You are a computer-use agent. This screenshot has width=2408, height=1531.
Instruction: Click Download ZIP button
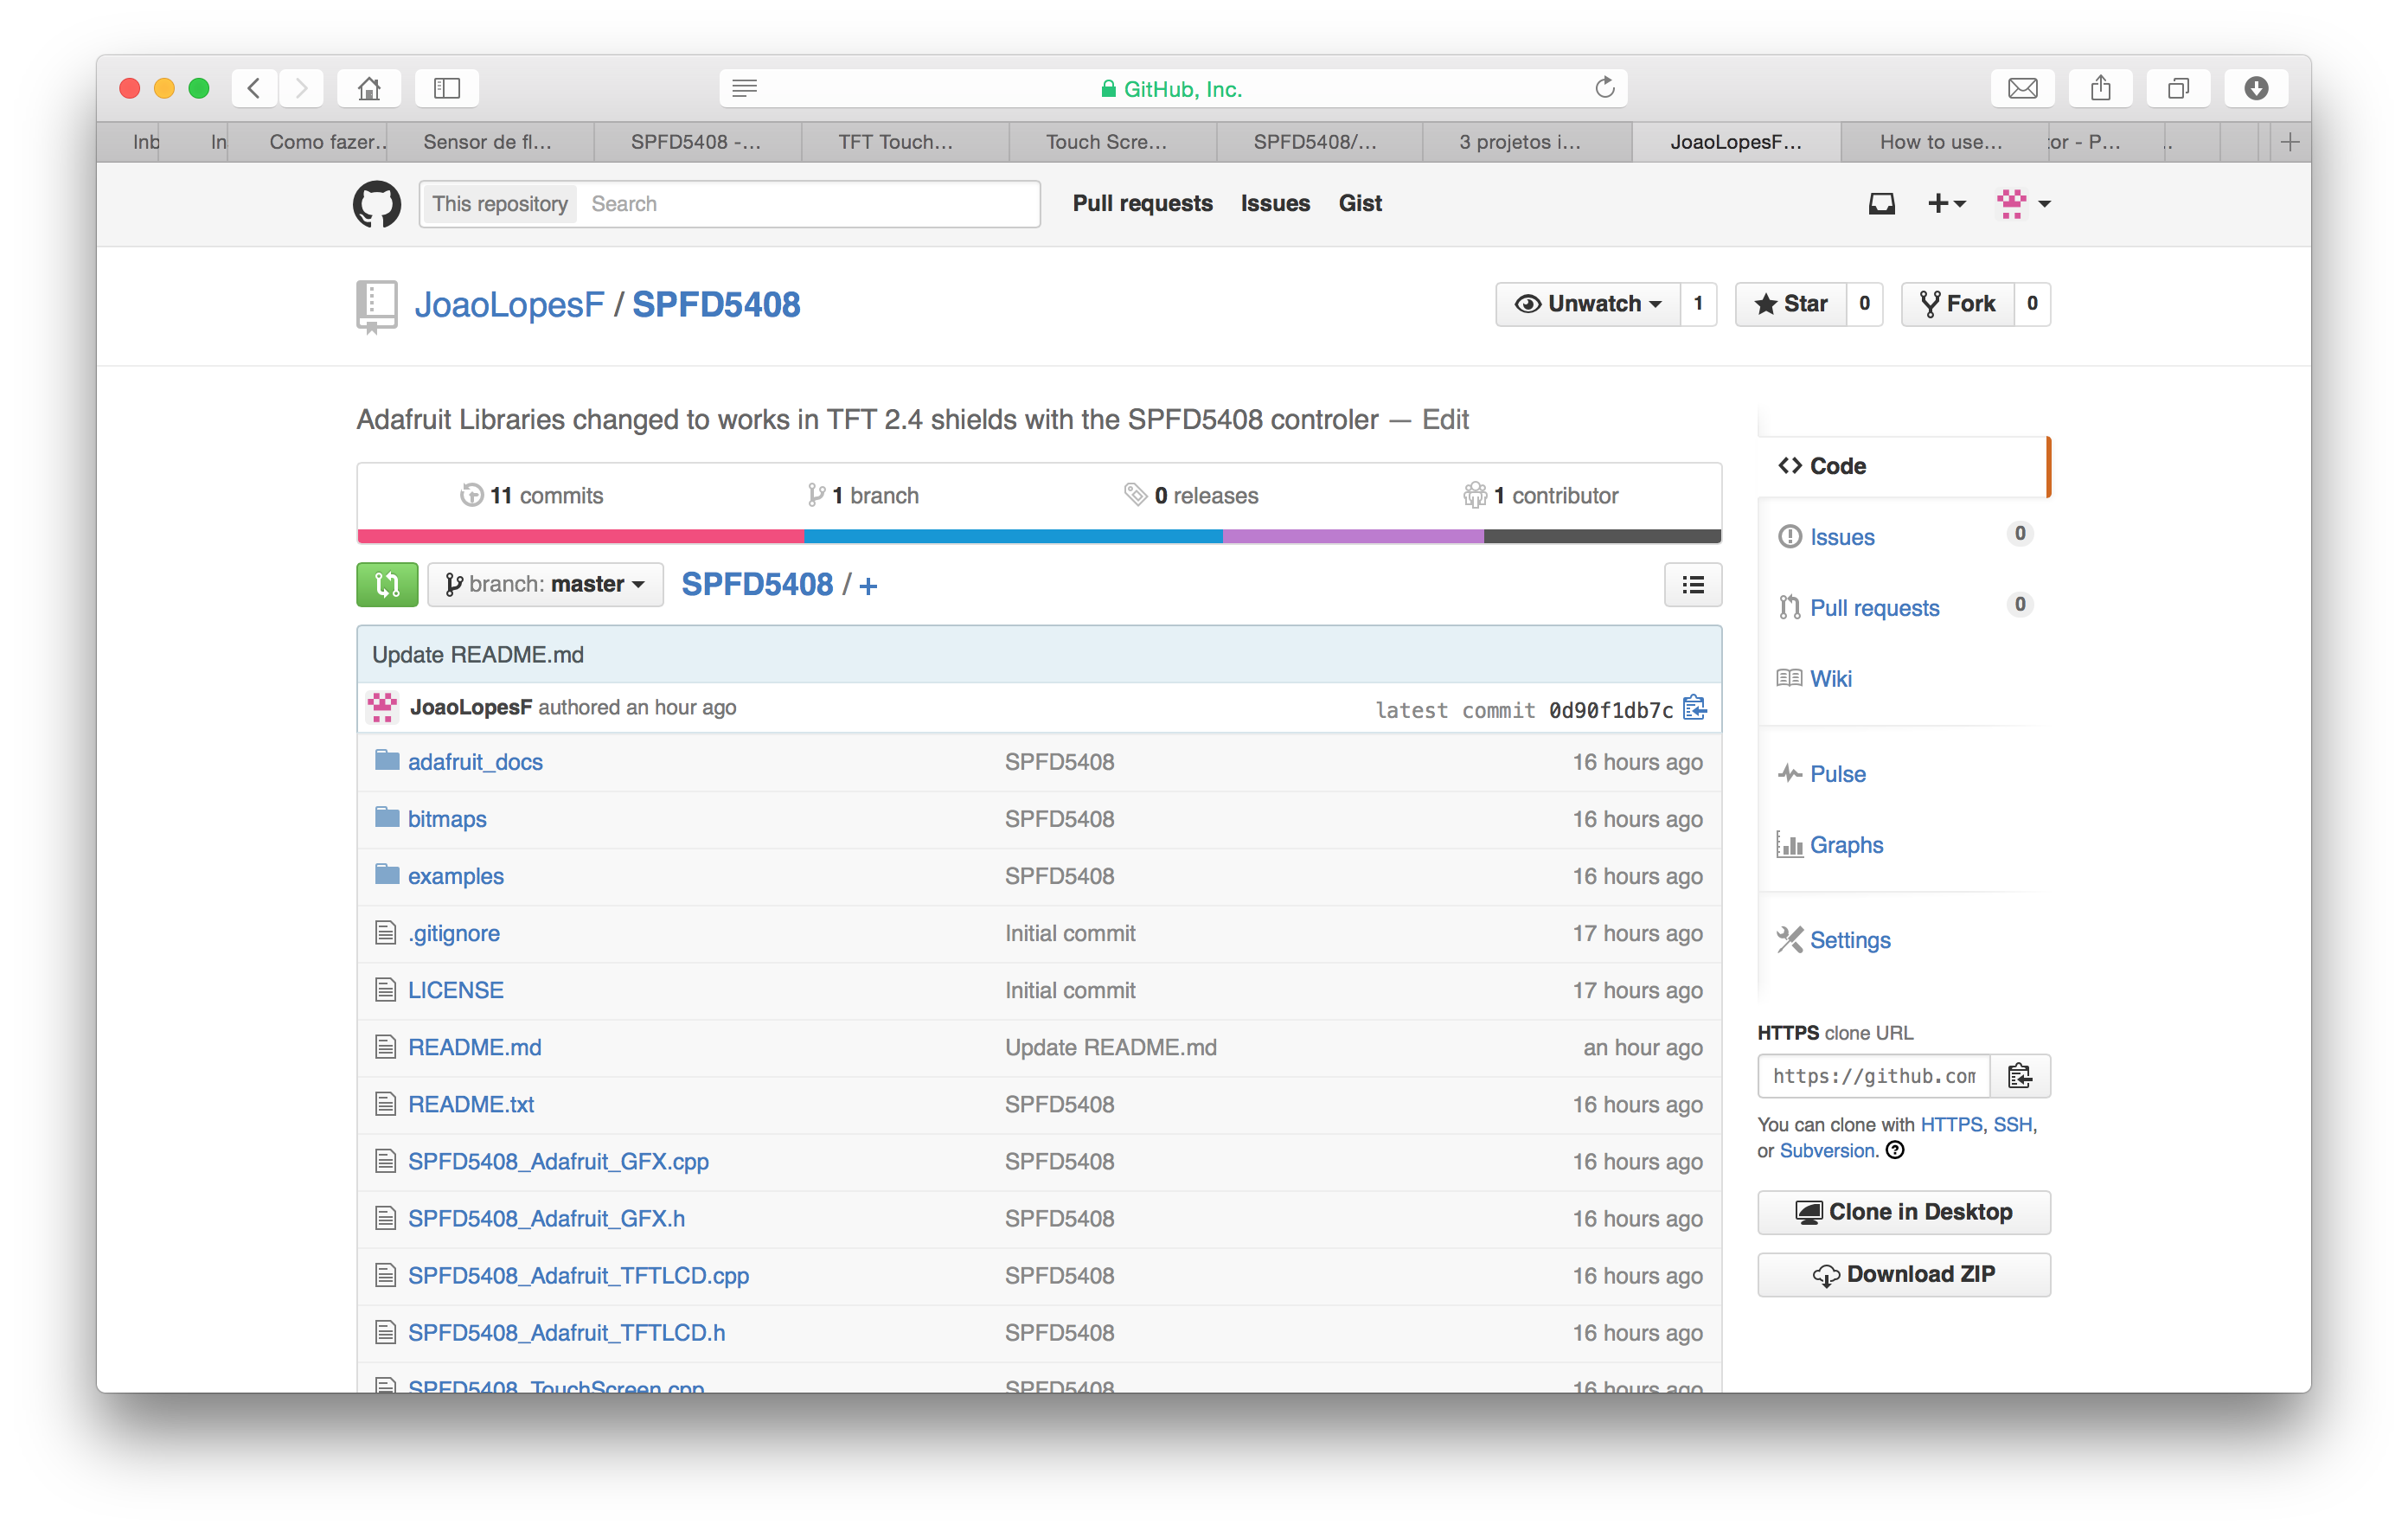[1906, 1275]
